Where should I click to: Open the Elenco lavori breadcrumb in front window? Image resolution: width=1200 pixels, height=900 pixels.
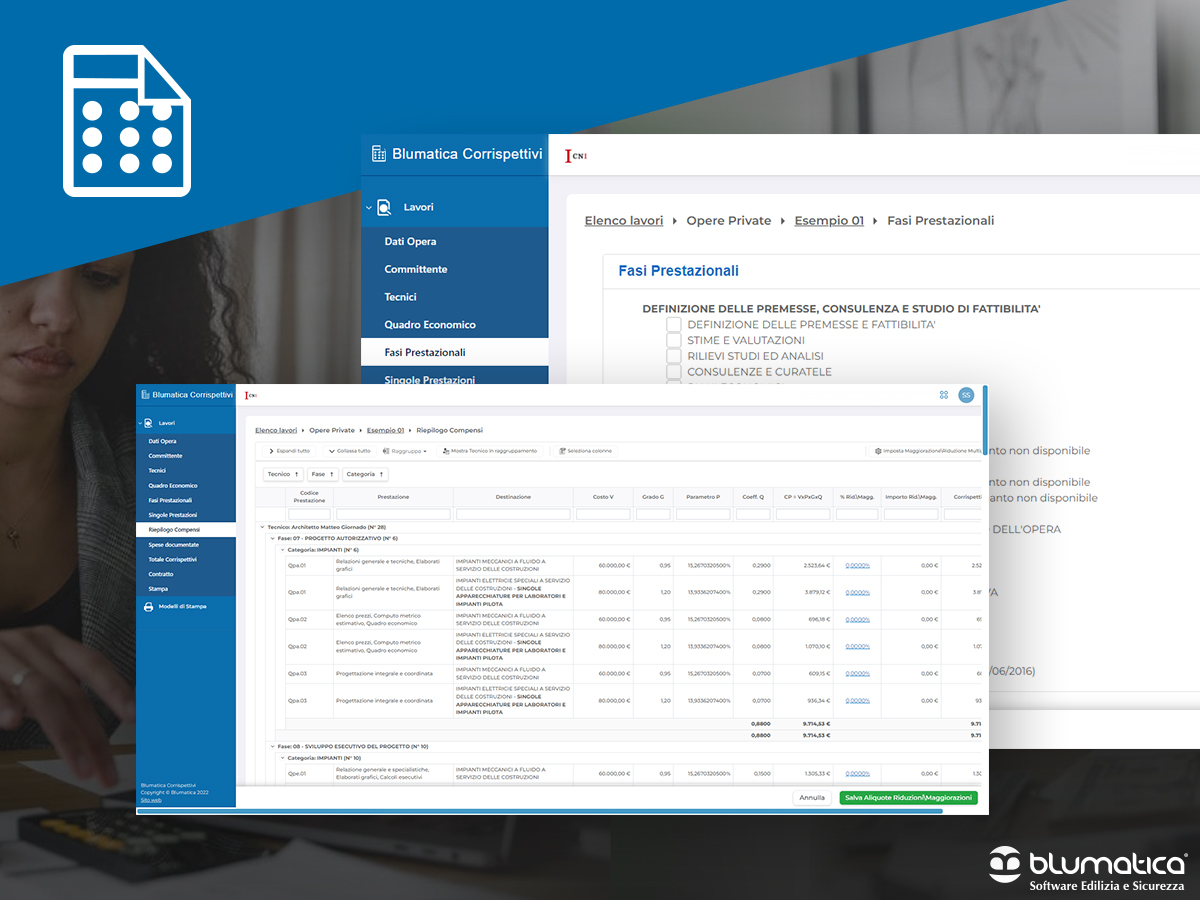point(276,430)
